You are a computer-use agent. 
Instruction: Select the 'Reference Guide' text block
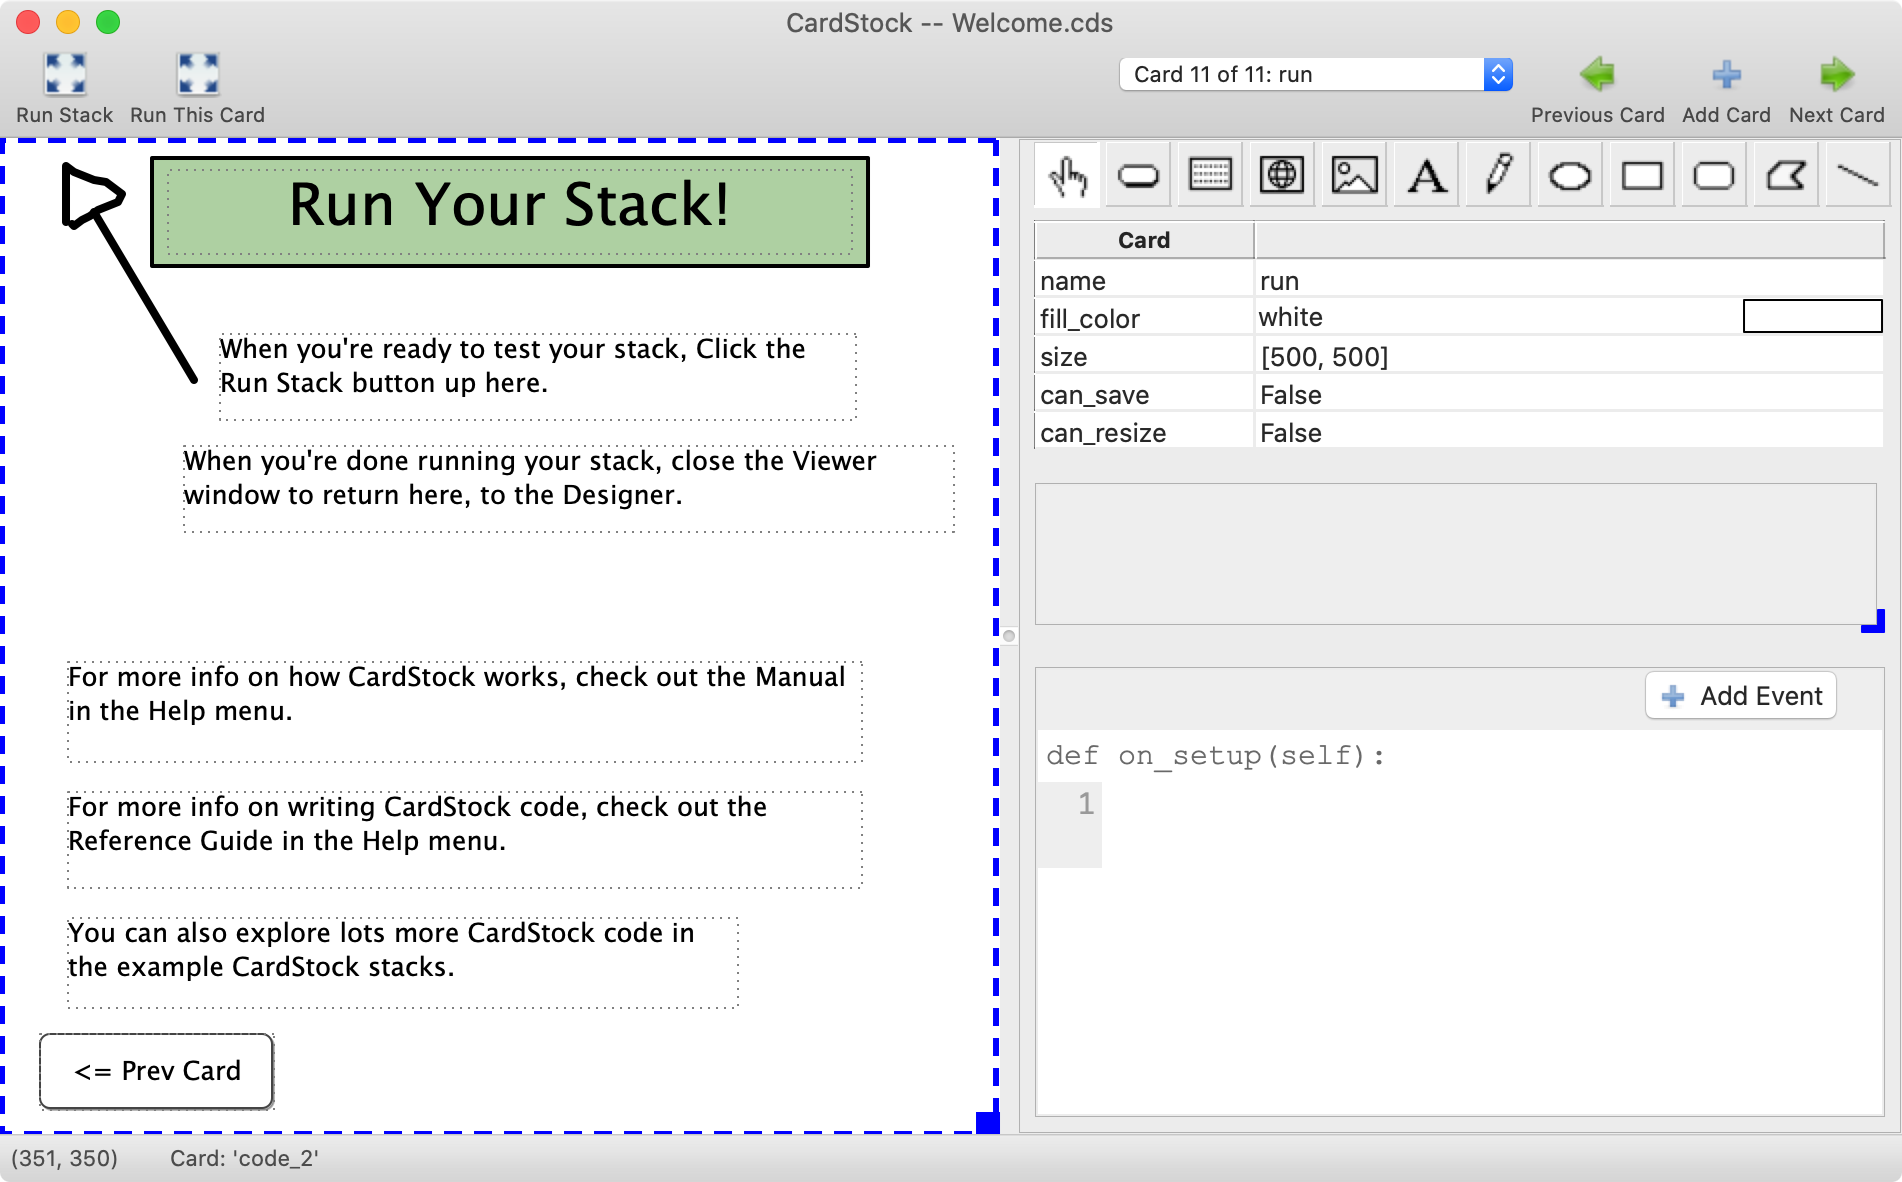click(465, 839)
